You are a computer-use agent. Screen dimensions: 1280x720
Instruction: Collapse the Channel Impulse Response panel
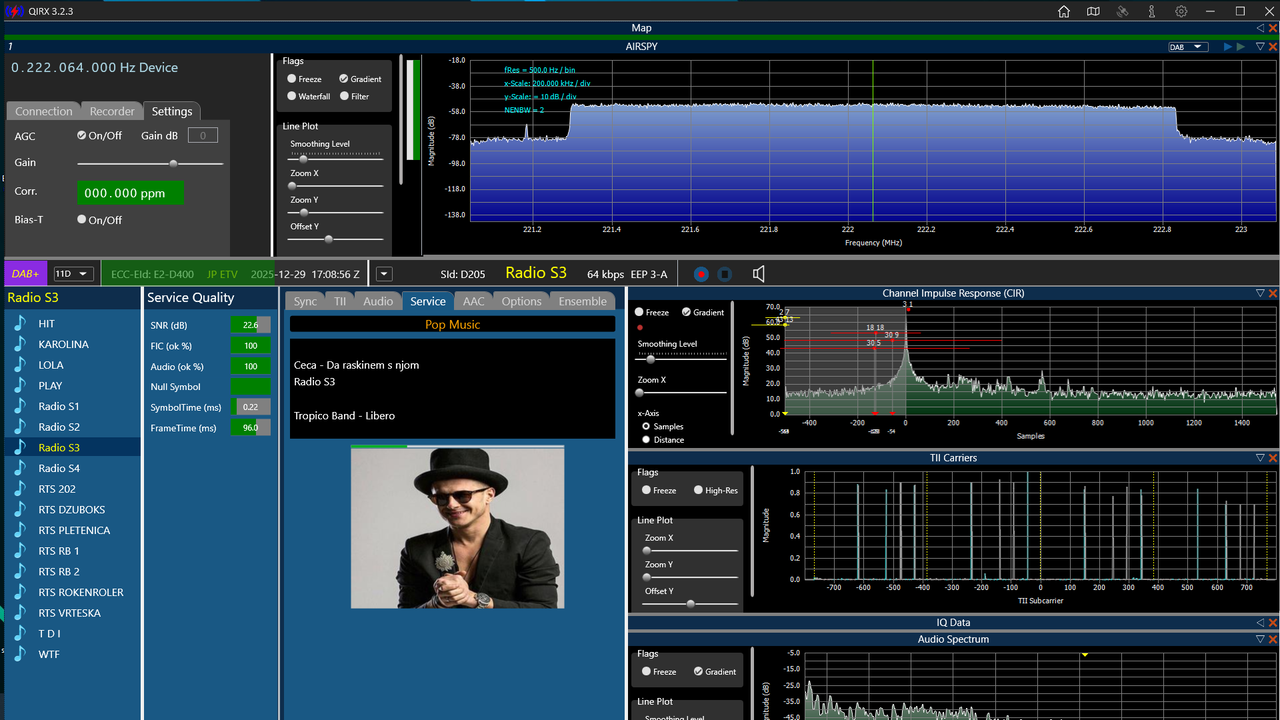tap(1260, 293)
